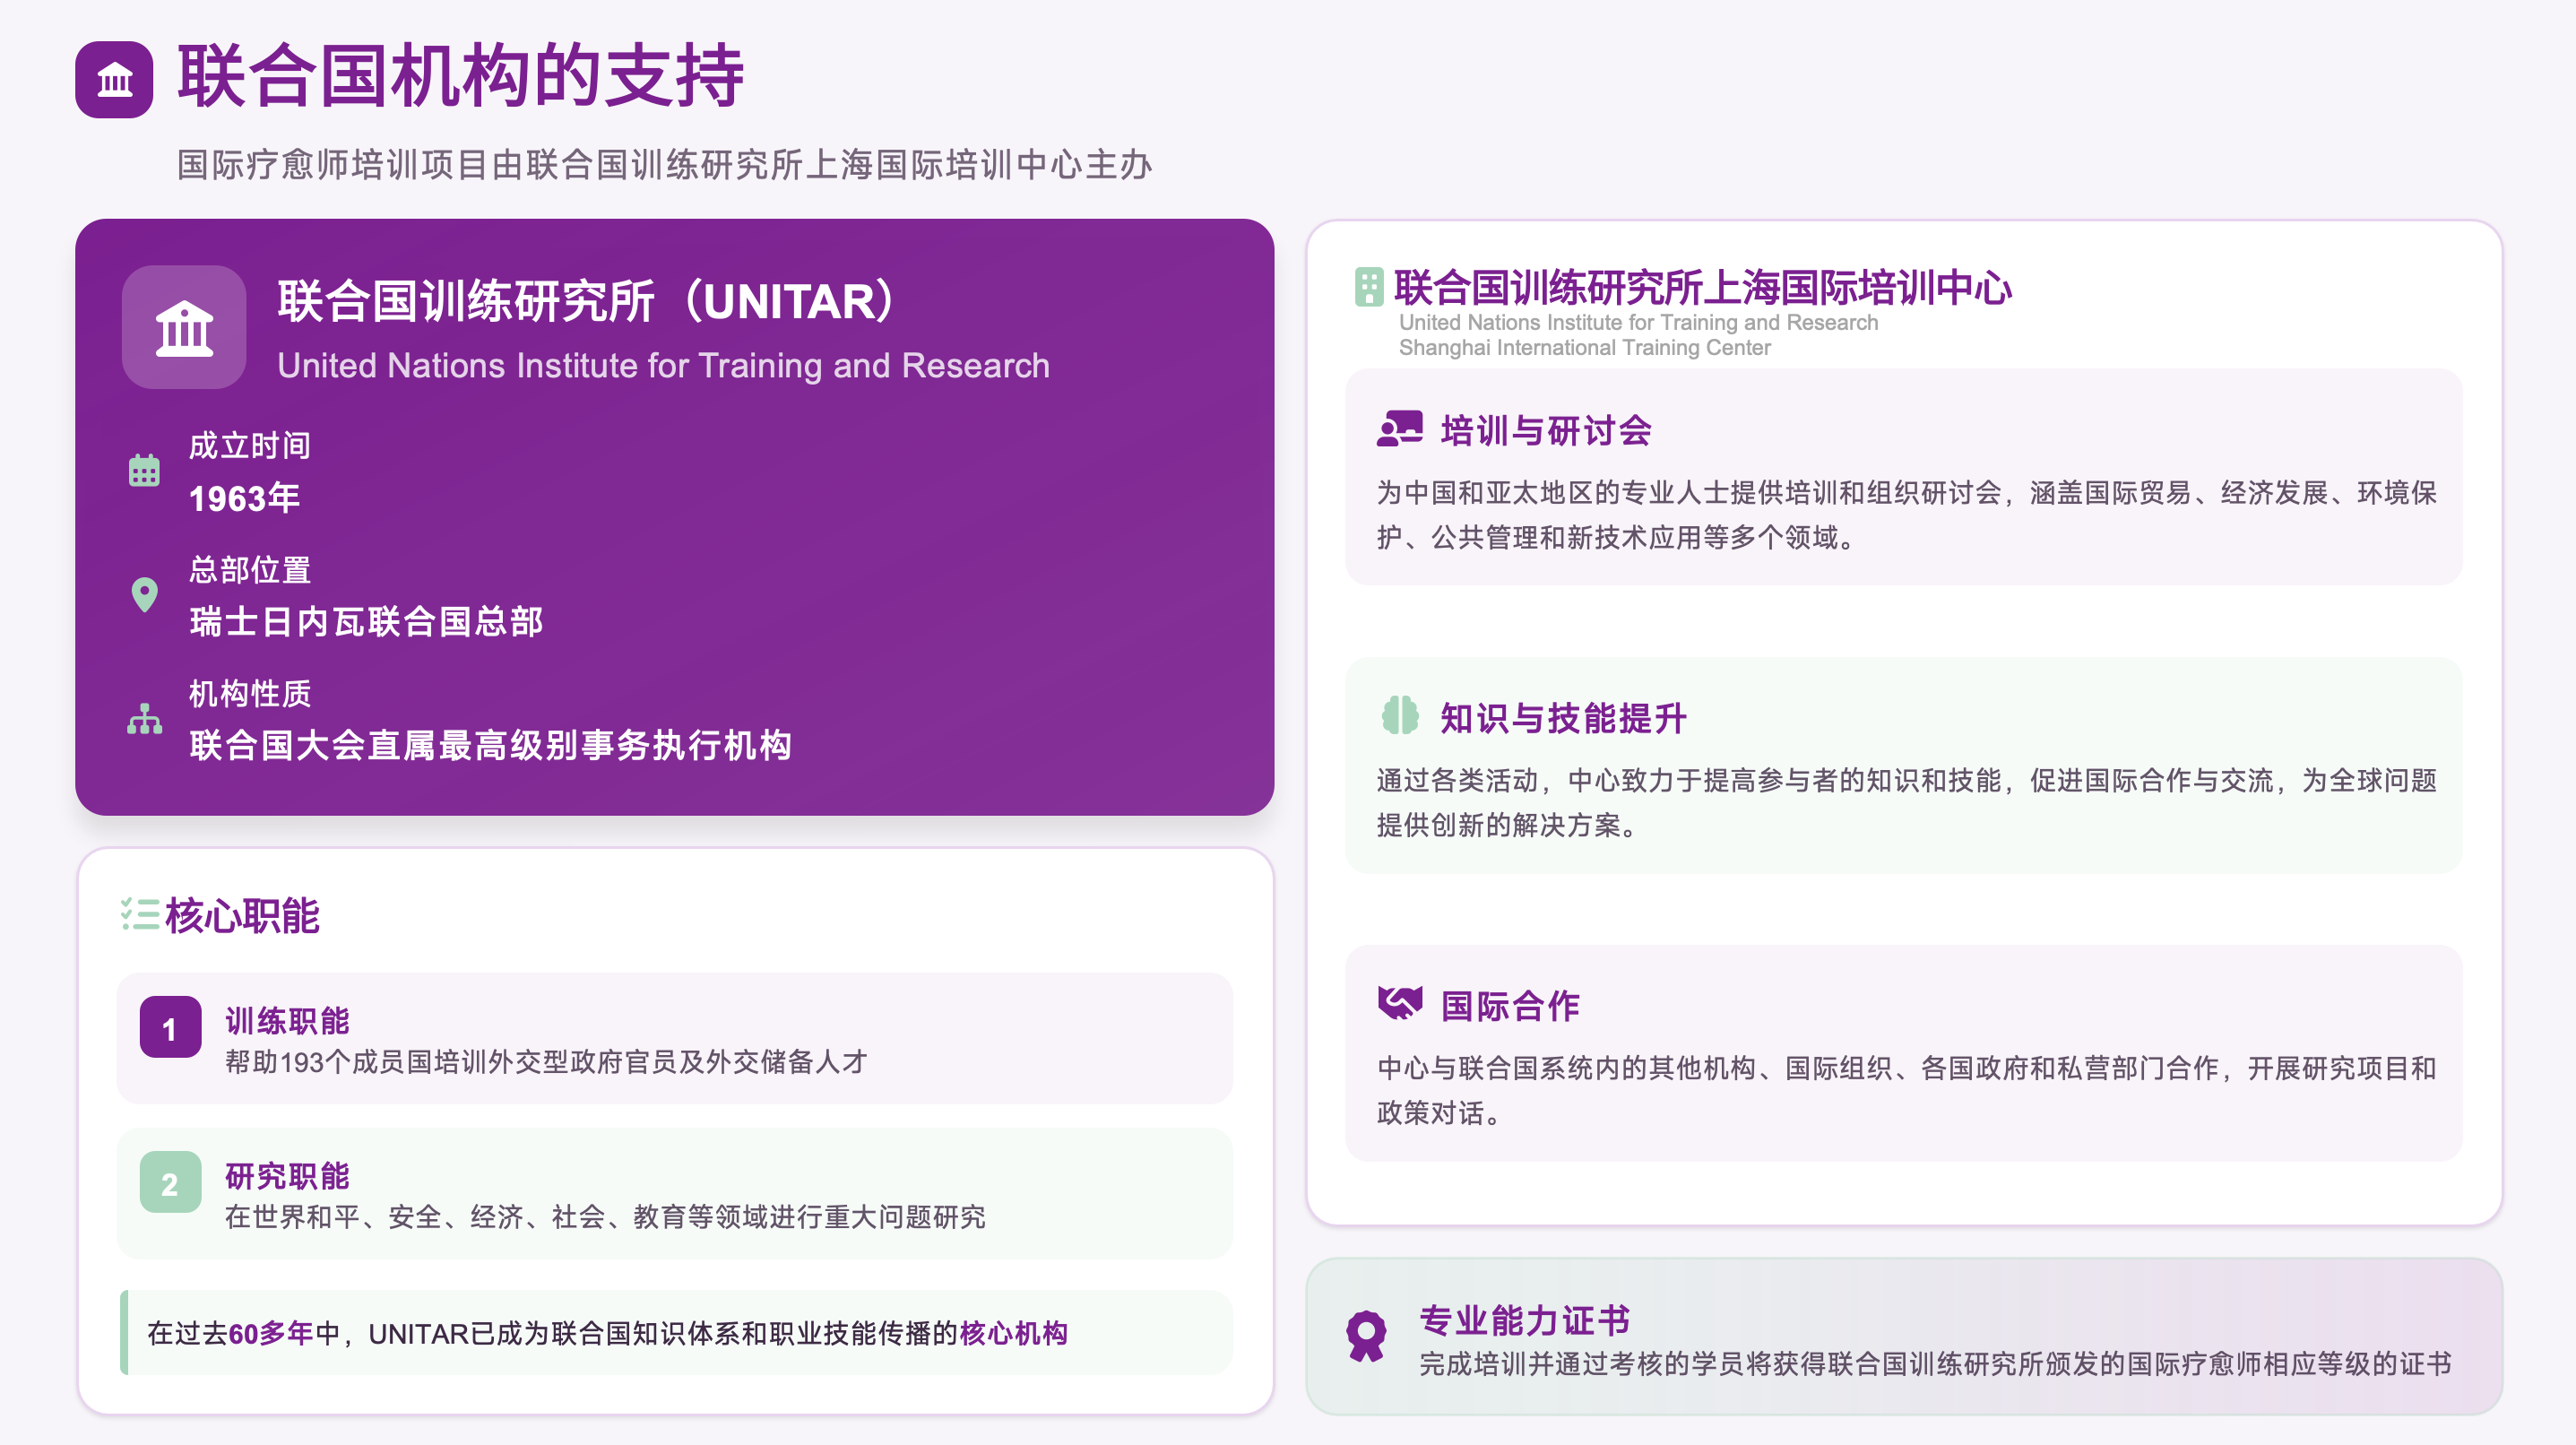Select the main title 联合国机构的支持
This screenshot has height=1445, width=2576.
coord(461,76)
